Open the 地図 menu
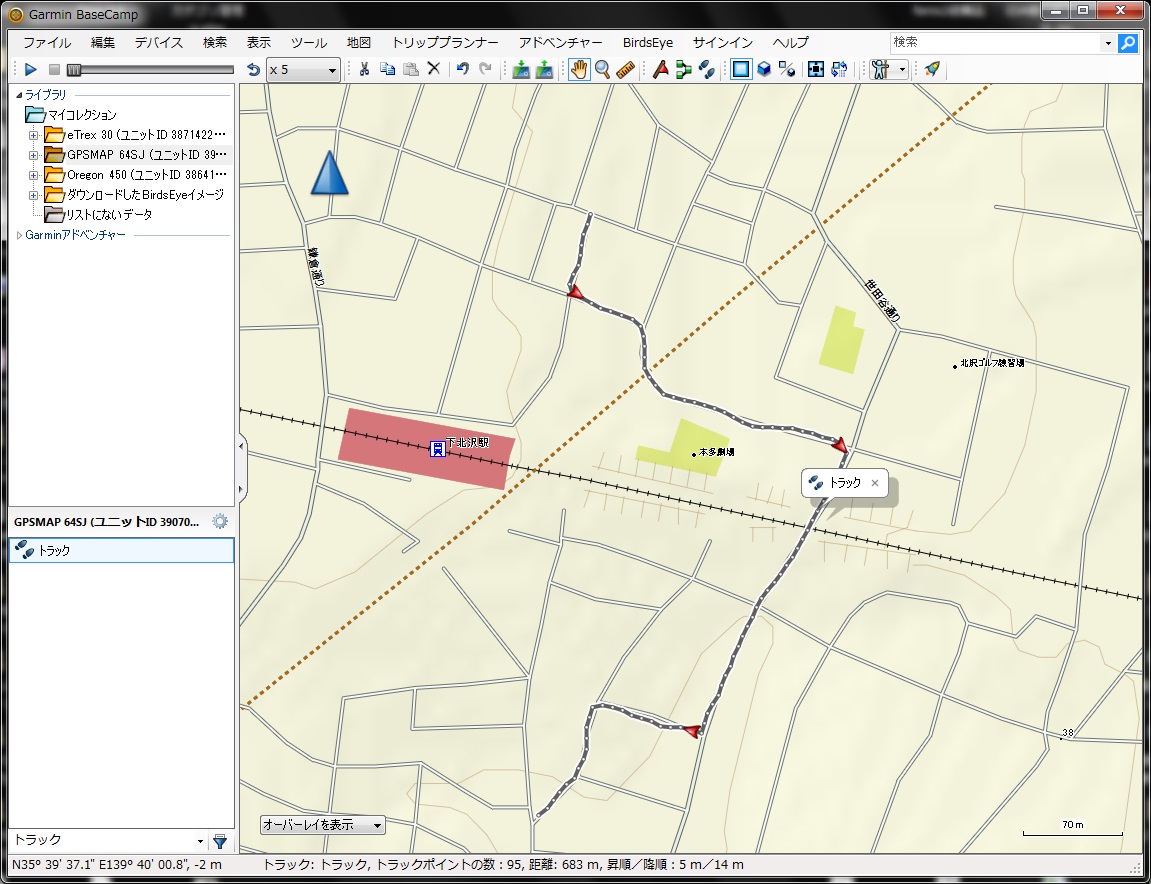Screen dimensions: 1151x884 pos(359,43)
